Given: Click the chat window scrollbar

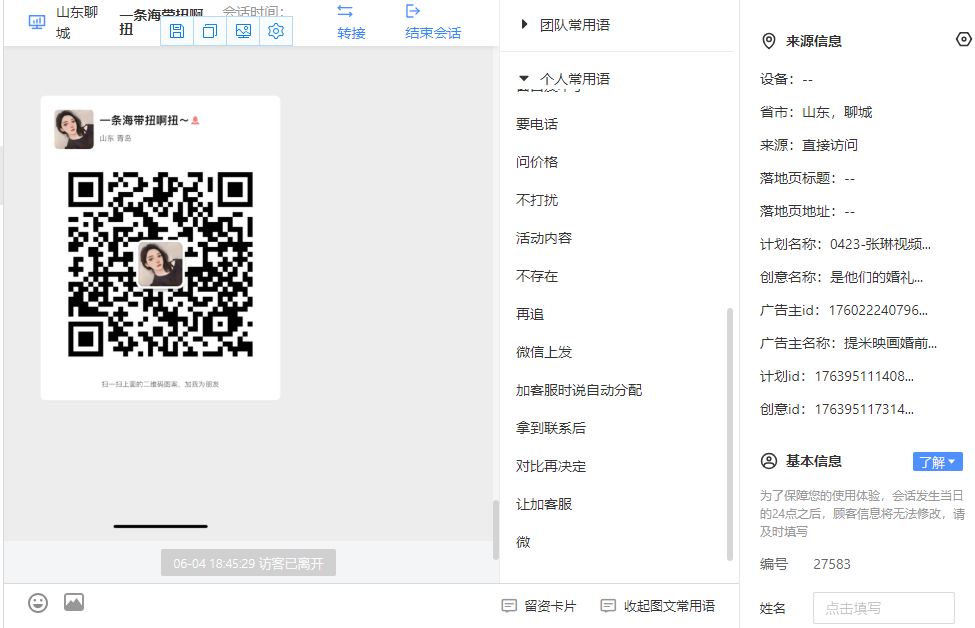Looking at the screenshot, I should (x=496, y=529).
